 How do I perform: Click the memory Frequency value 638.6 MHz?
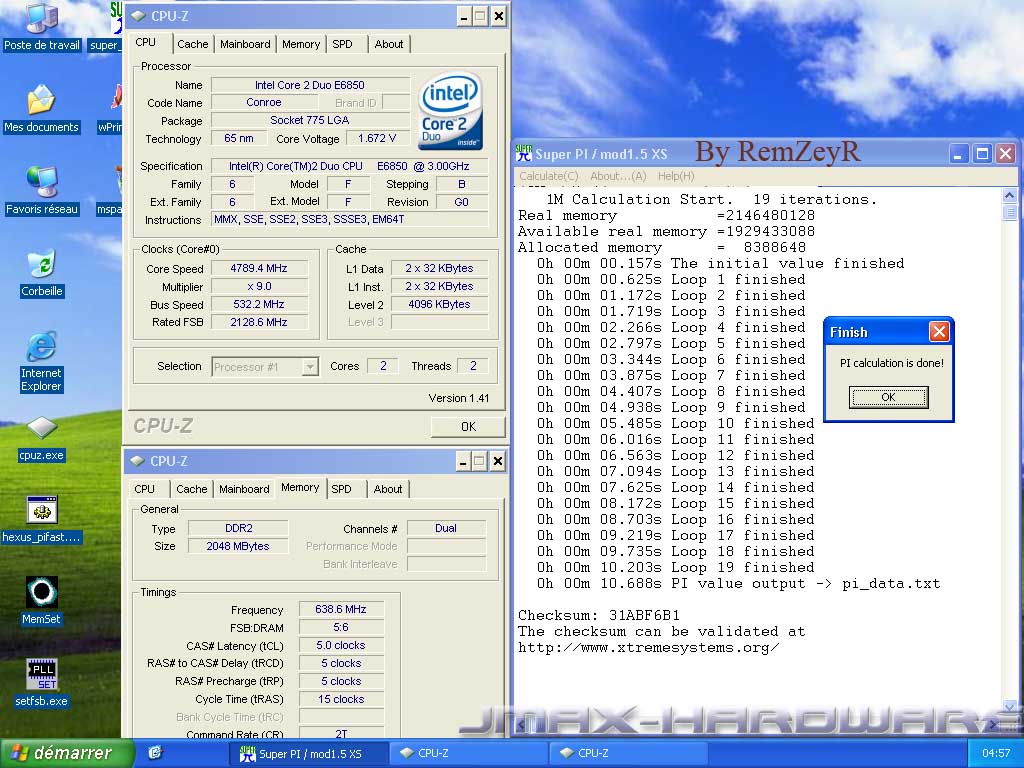341,609
